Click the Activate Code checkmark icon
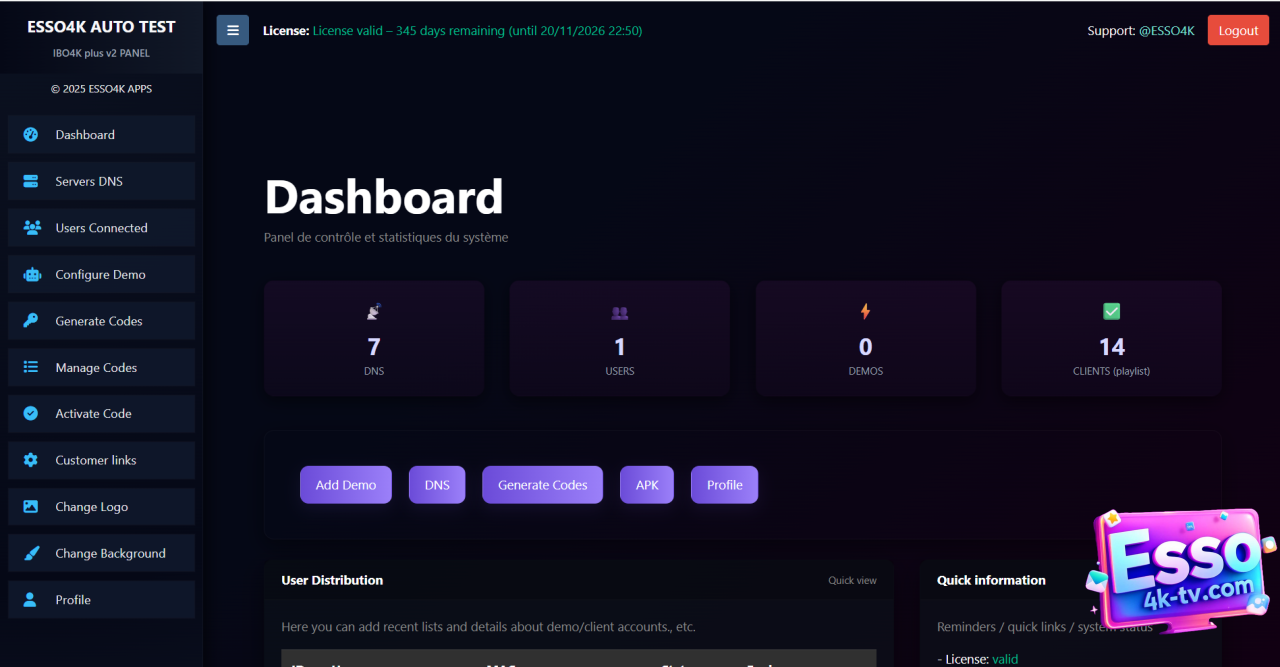The width and height of the screenshot is (1280, 667). pyautogui.click(x=31, y=414)
